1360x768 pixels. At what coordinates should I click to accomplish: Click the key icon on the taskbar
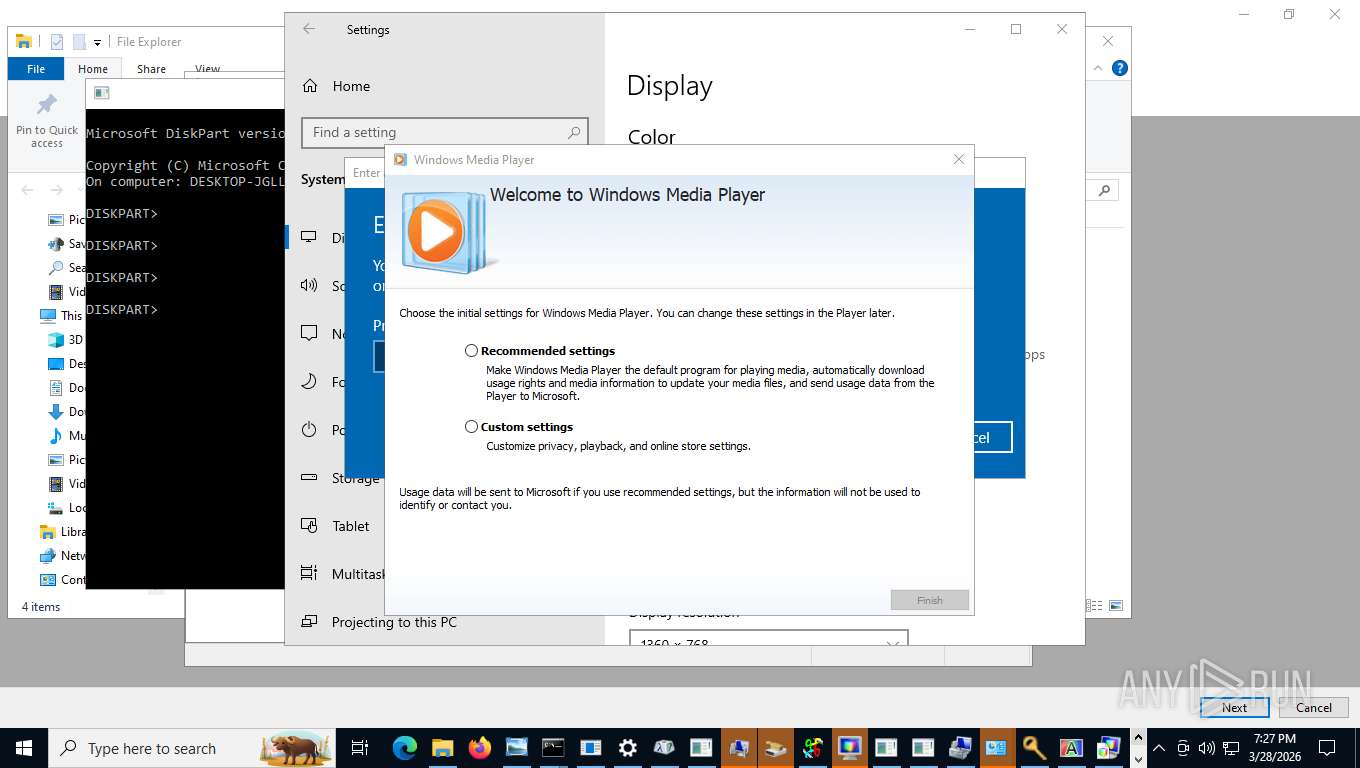coord(1034,748)
